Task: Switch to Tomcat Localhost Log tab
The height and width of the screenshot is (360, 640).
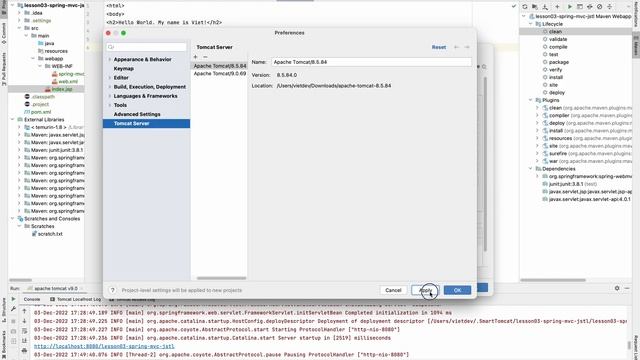Action: point(75,299)
